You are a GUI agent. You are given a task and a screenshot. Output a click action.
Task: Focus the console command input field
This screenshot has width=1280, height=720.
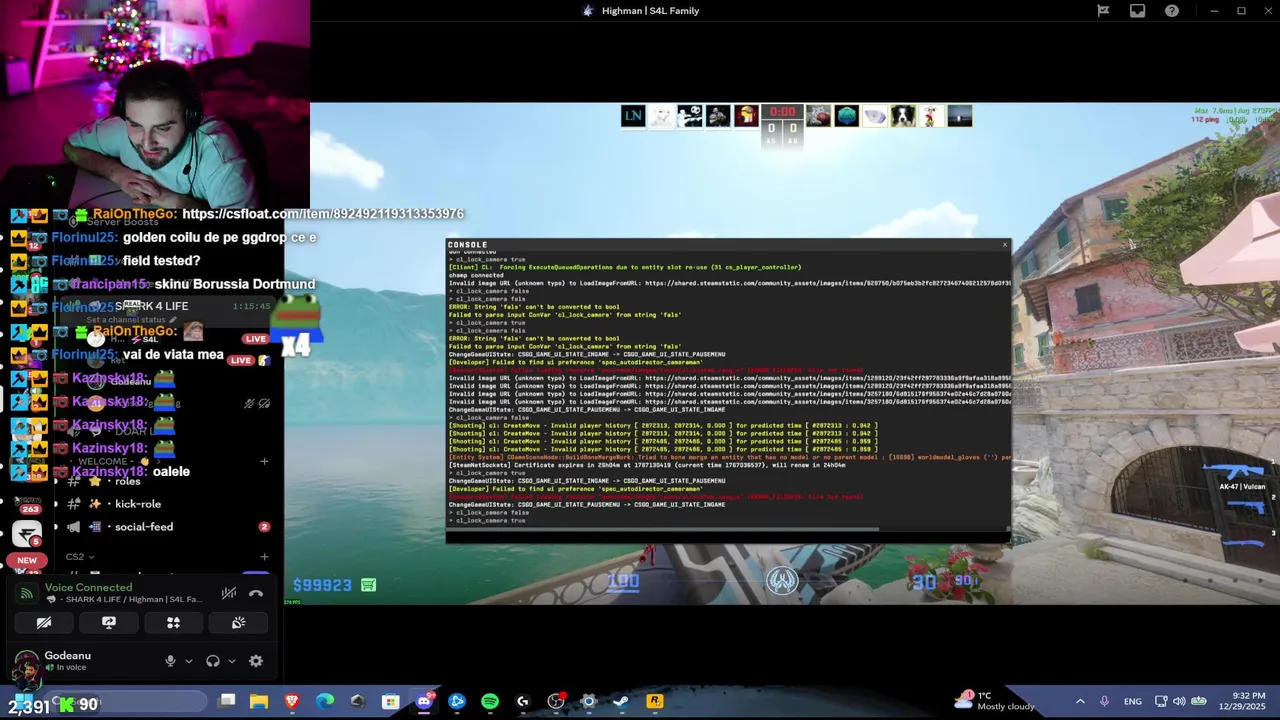coord(728,537)
